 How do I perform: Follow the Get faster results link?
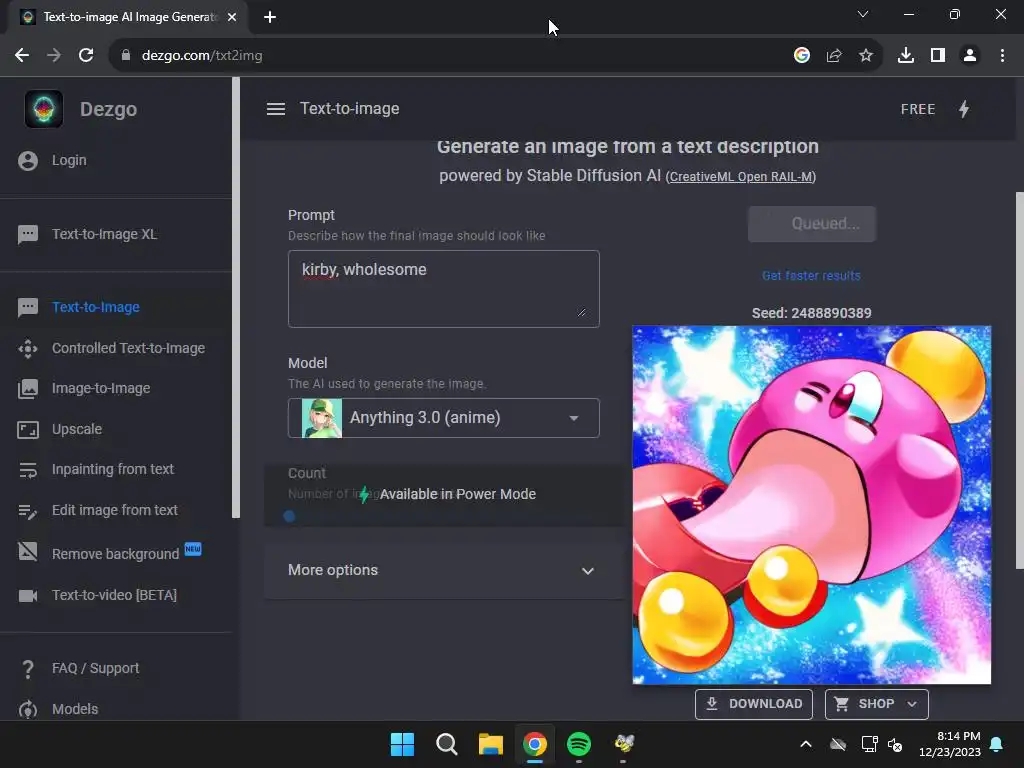coord(811,276)
